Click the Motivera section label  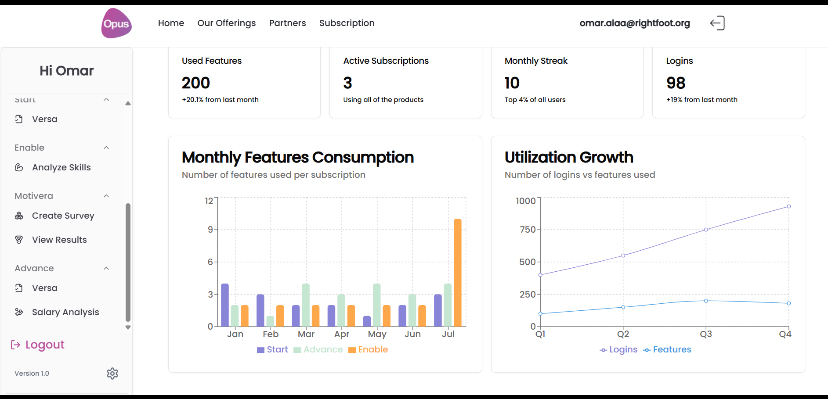(34, 196)
